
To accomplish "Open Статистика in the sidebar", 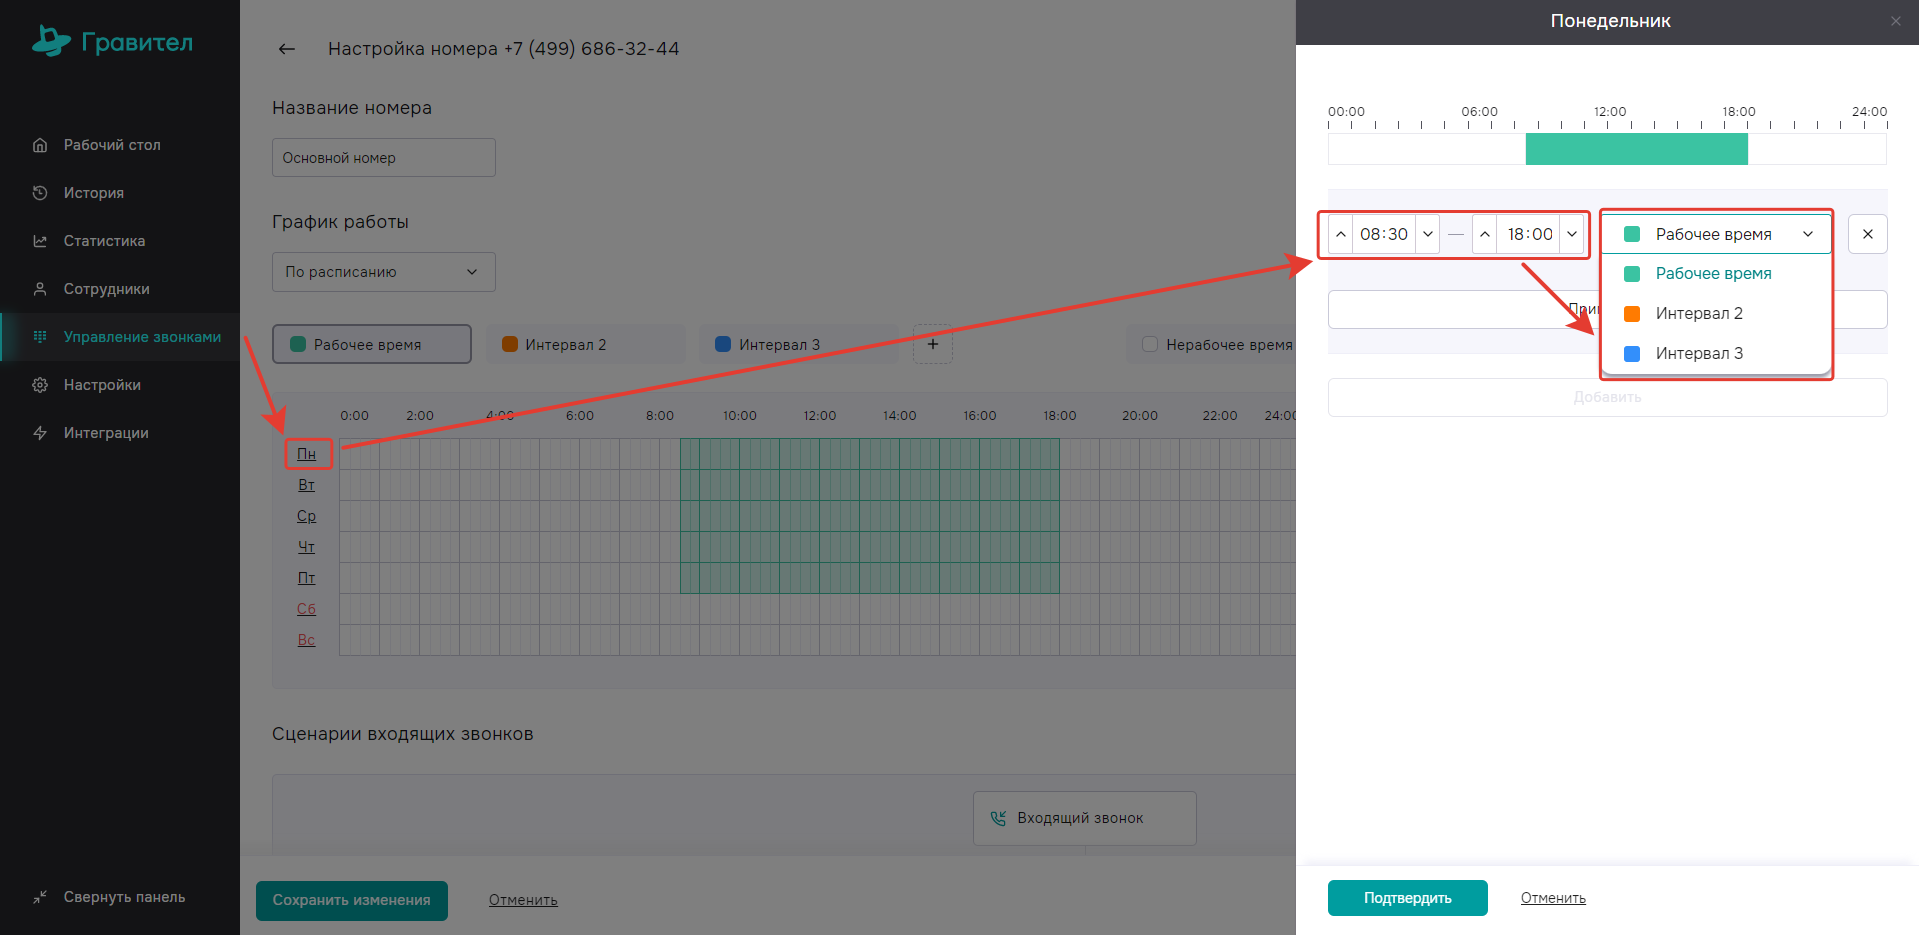I will (x=104, y=241).
